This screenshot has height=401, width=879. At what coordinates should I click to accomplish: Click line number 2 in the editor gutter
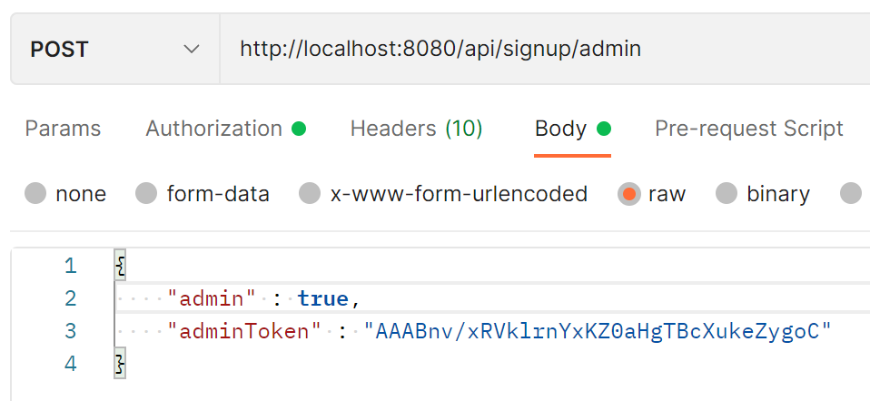click(70, 298)
